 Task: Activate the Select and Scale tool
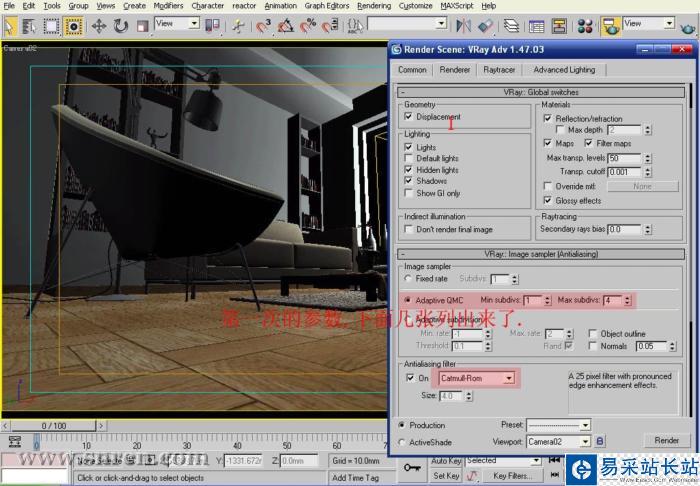(x=142, y=26)
